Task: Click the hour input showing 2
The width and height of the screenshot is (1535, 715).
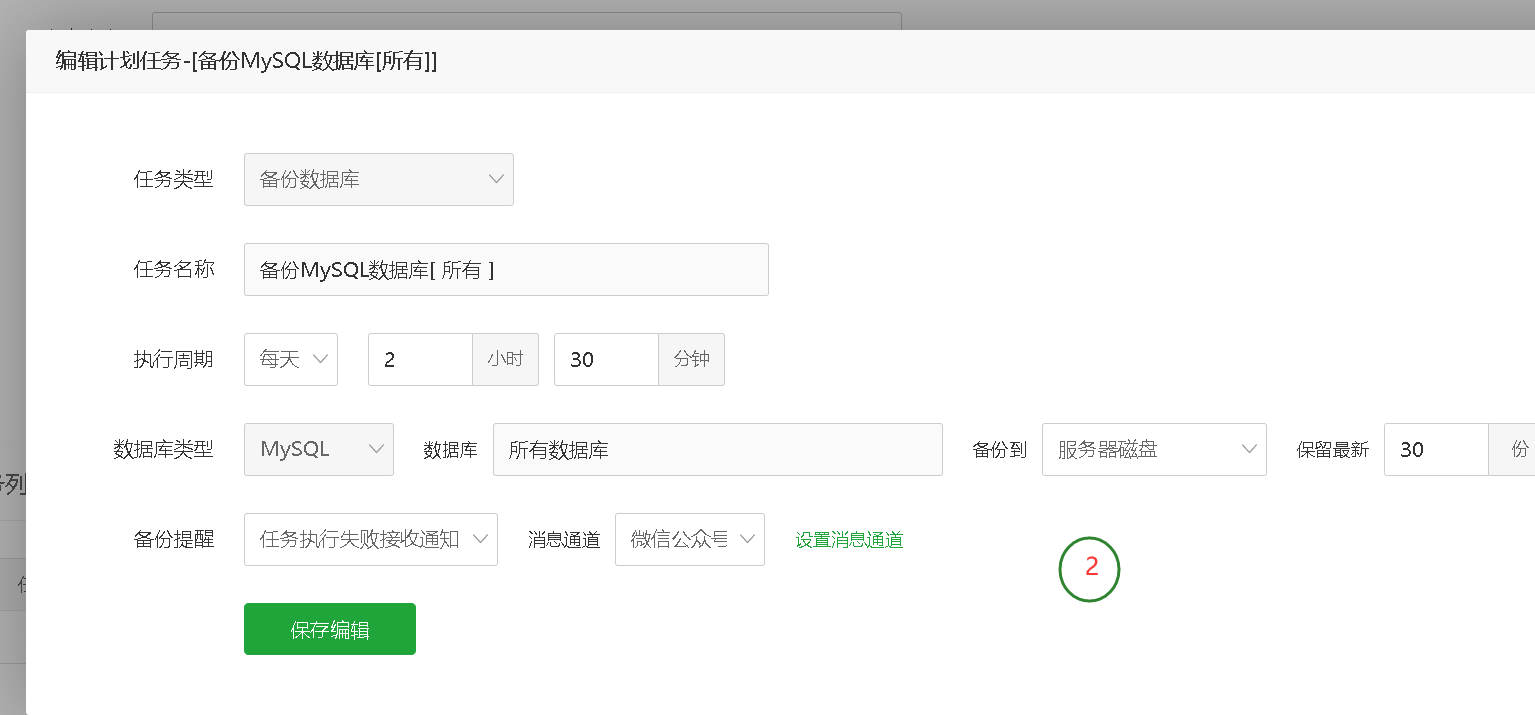Action: tap(420, 359)
